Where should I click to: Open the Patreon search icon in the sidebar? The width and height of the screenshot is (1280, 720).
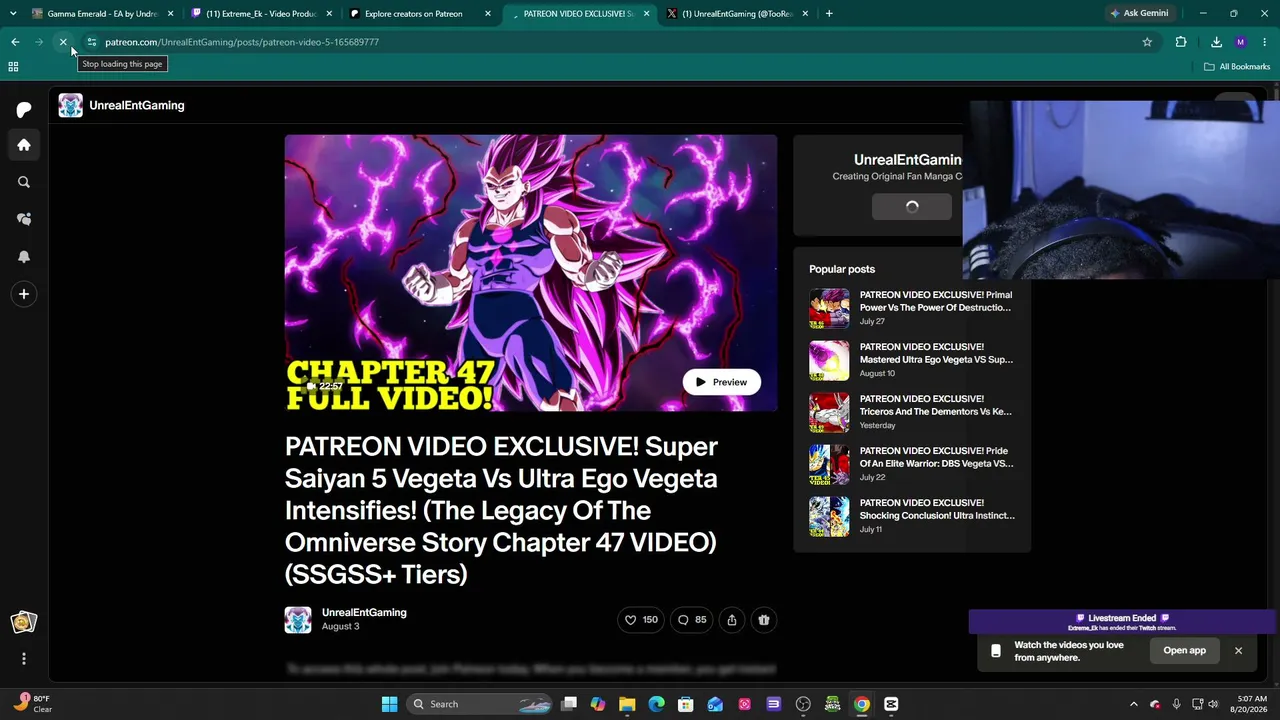tap(24, 182)
